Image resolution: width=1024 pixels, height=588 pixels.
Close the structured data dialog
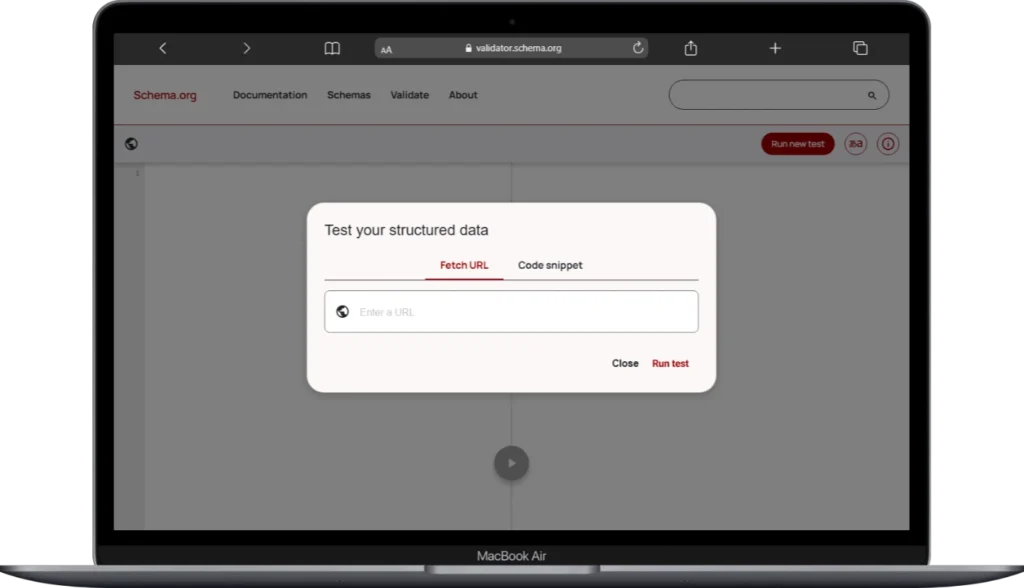coord(625,364)
